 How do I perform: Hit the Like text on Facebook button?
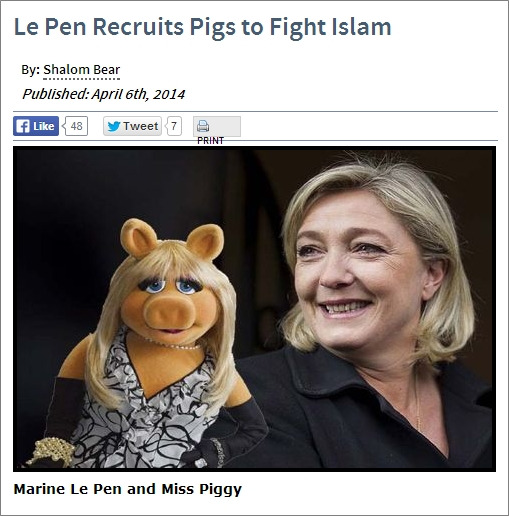pyautogui.click(x=43, y=126)
